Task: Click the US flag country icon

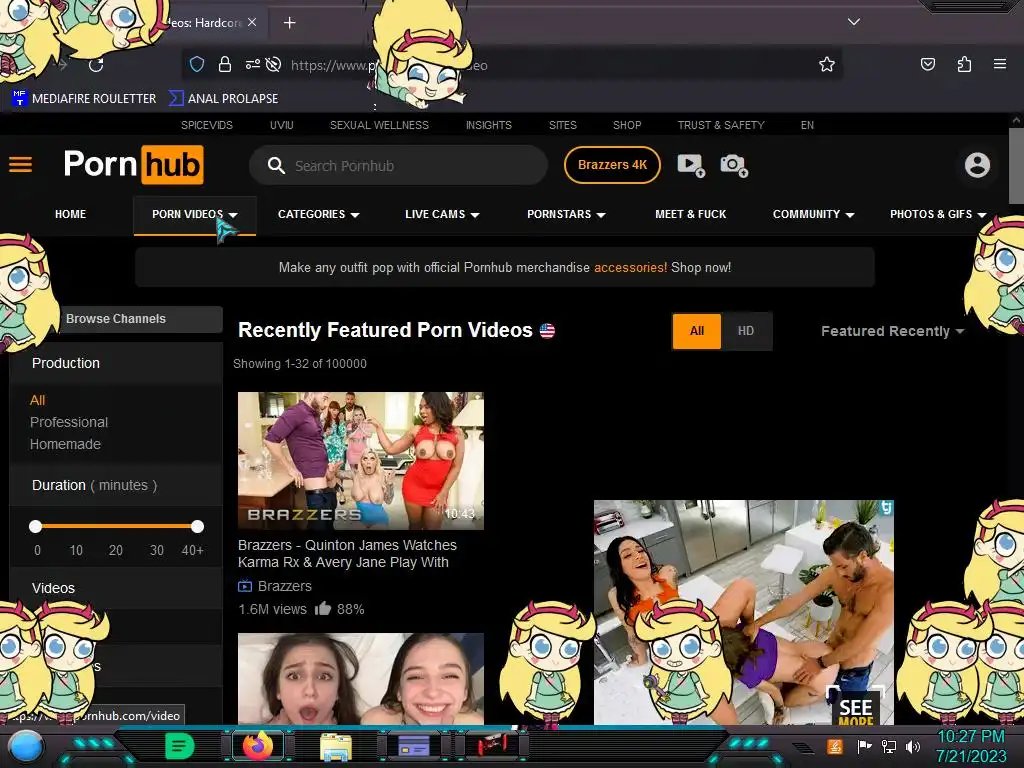Action: coord(547,330)
